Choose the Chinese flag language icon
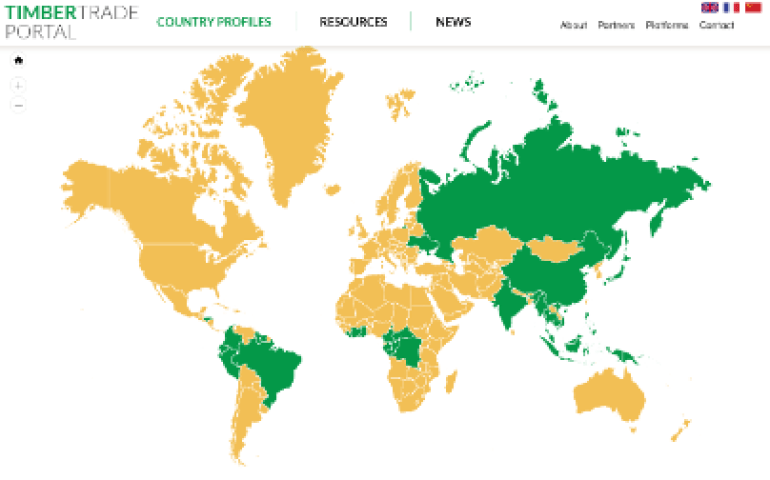 753,8
